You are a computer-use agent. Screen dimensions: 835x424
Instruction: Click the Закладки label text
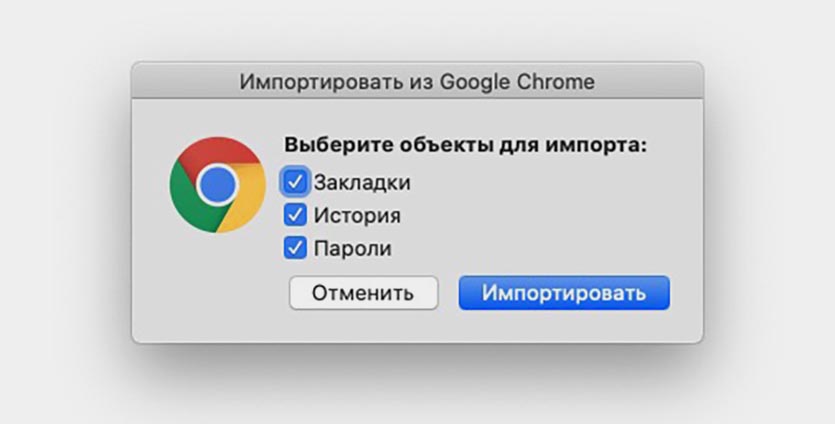[x=361, y=183]
